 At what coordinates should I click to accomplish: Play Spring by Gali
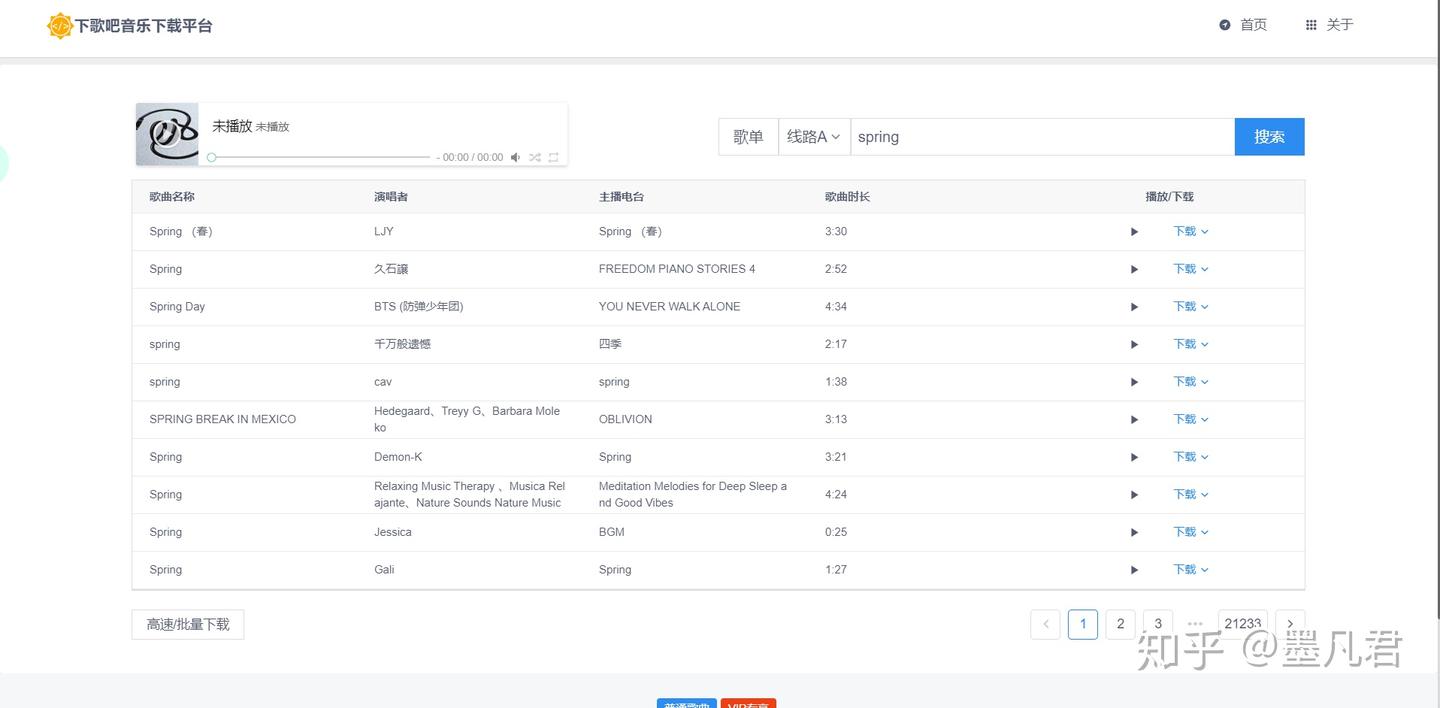coord(1134,570)
